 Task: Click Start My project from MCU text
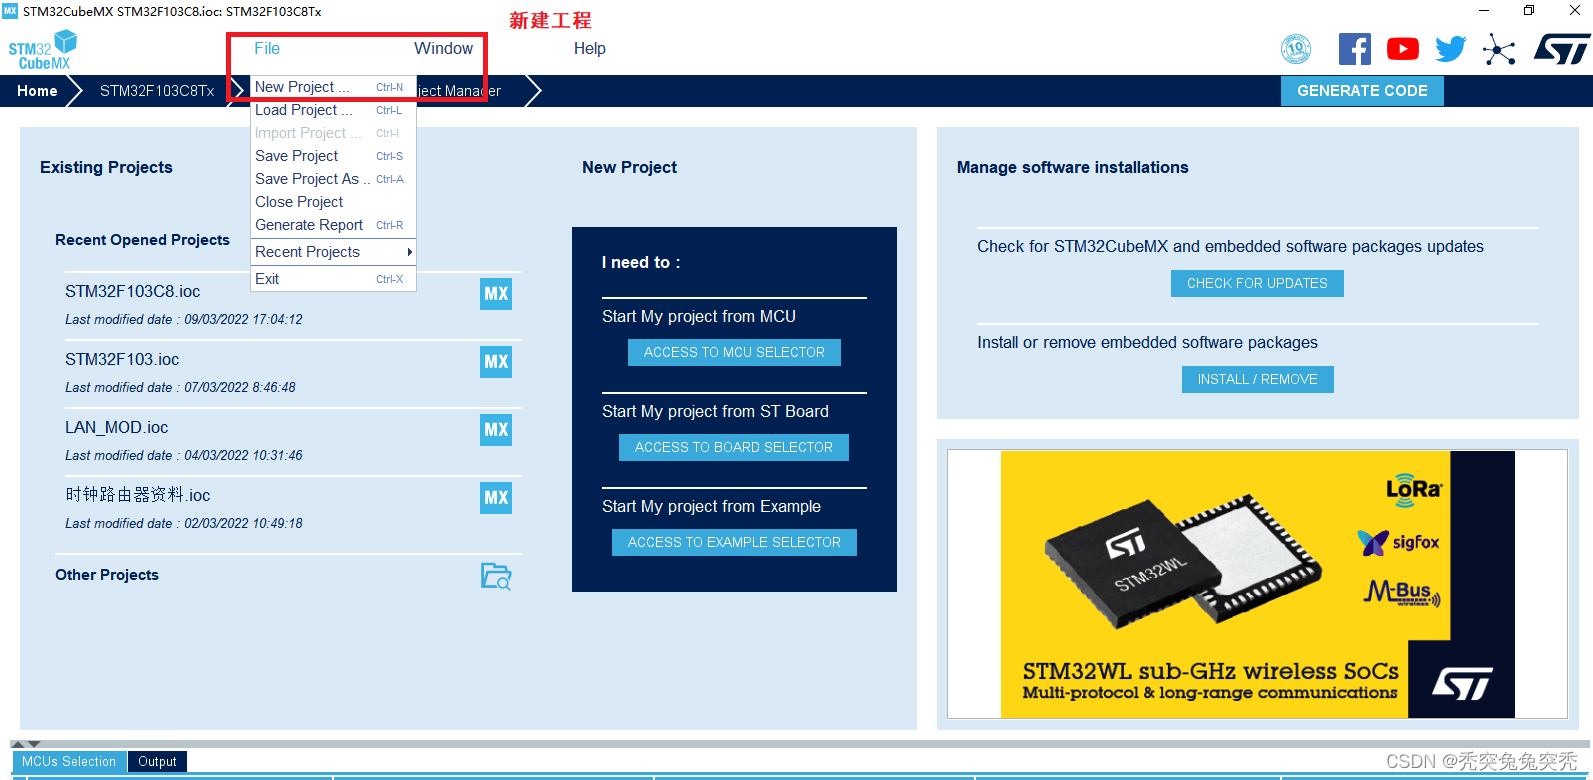pyautogui.click(x=699, y=316)
